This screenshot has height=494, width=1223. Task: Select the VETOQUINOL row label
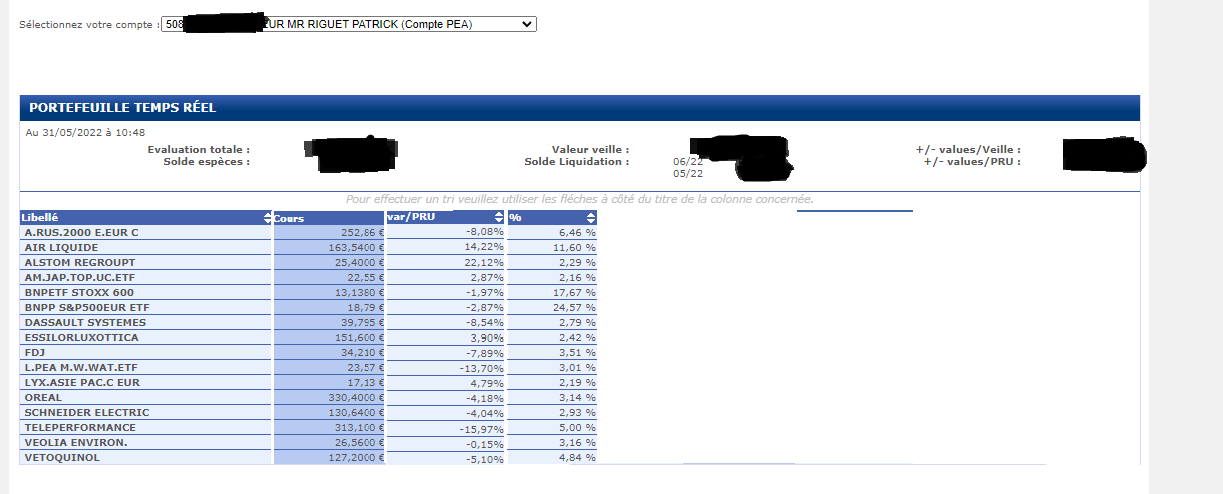pos(62,457)
